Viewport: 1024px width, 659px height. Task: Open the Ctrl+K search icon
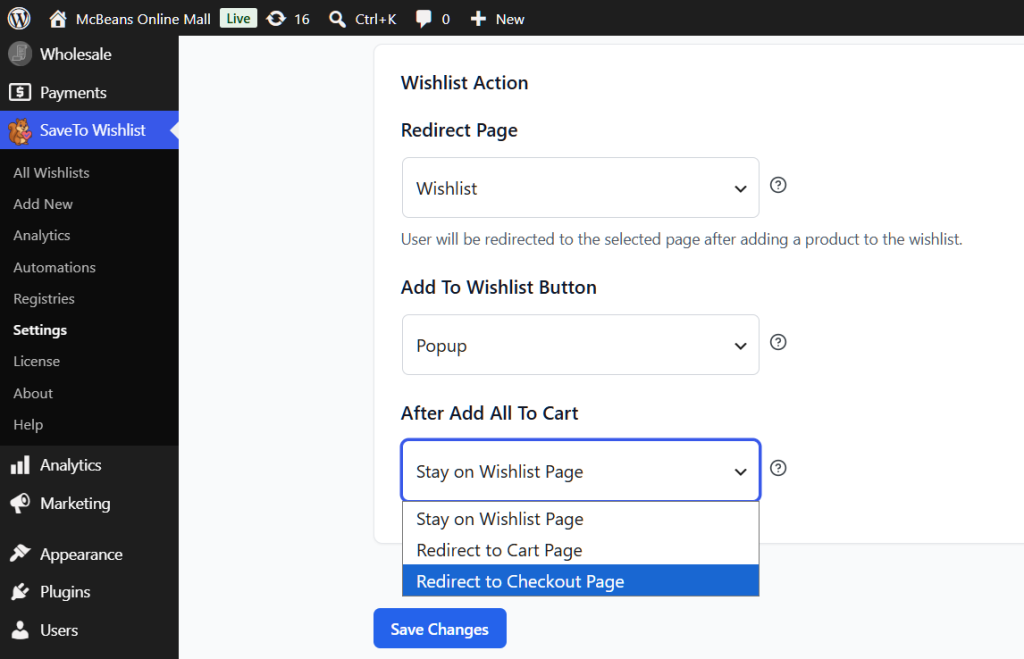click(x=337, y=19)
